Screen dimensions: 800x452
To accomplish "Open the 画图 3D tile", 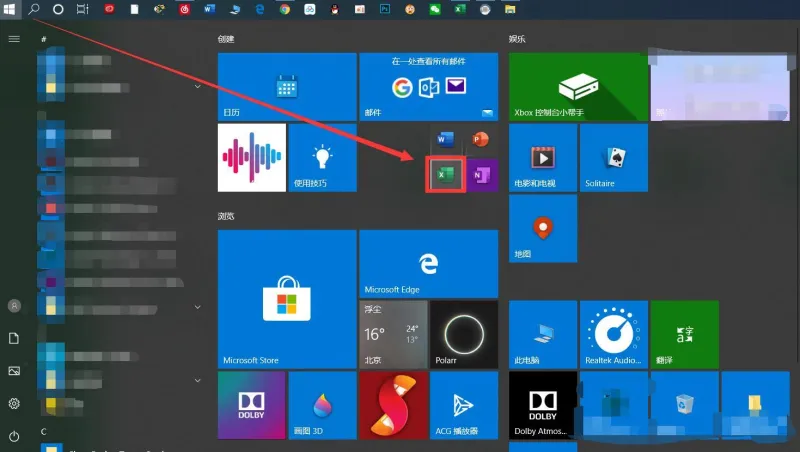I will 322,405.
